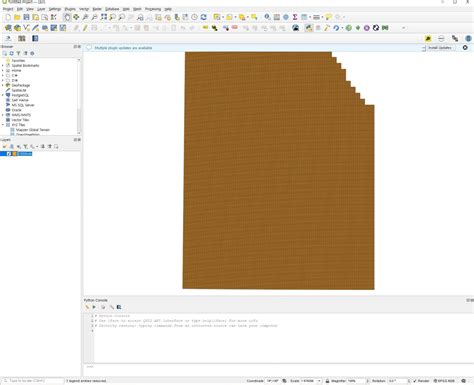Screen dimensions: 474x385
Task: Open the Raster menu
Action: coord(97,9)
